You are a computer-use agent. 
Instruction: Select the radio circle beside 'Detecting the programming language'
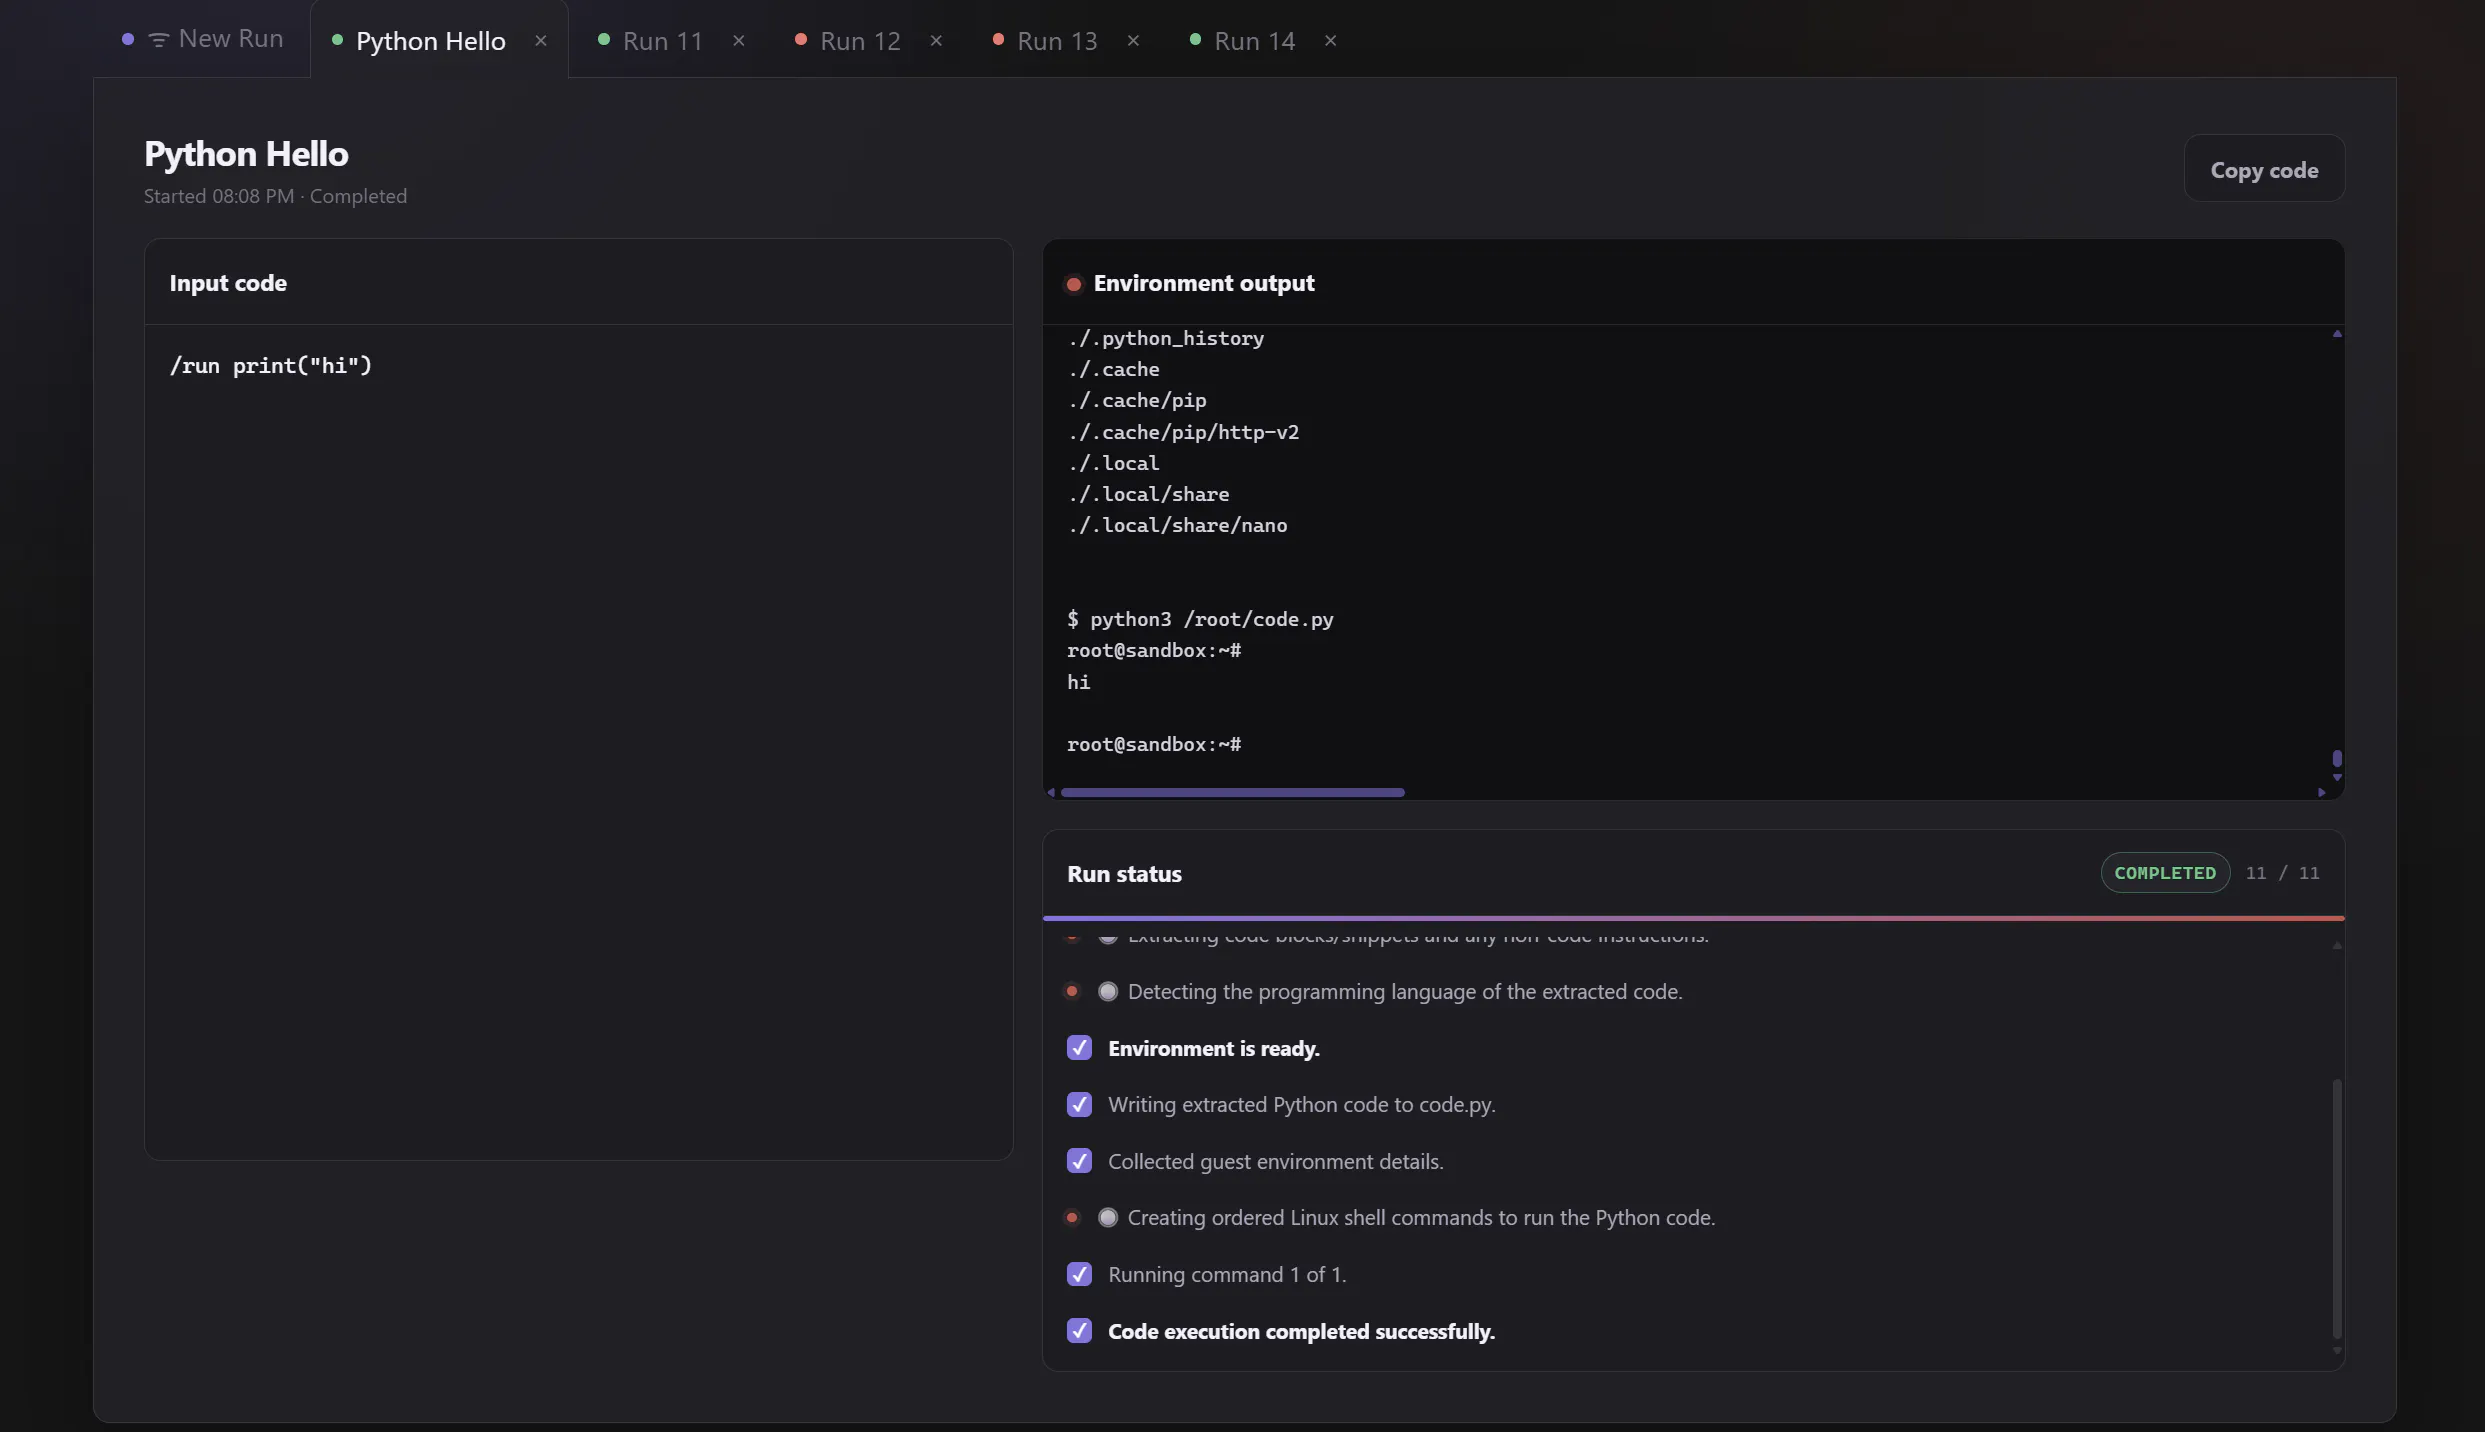[1108, 992]
